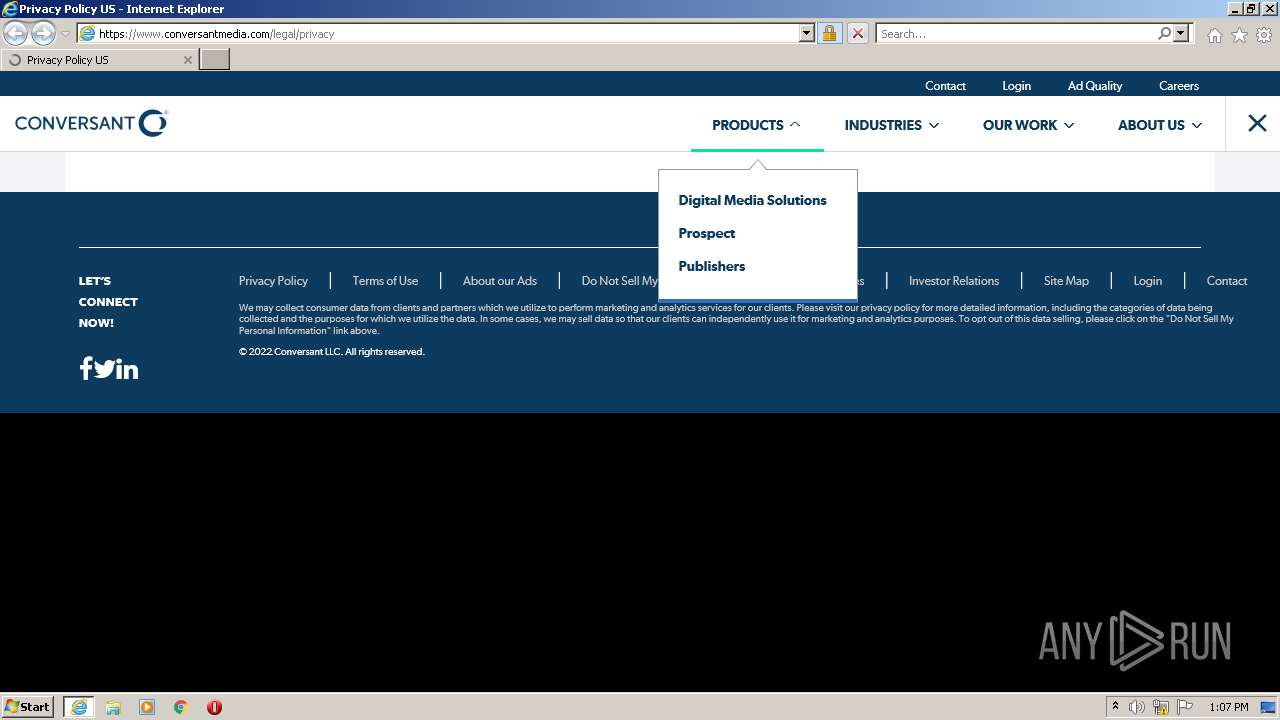Close the site navigation with the X icon
The height and width of the screenshot is (720, 1280).
pos(1257,123)
